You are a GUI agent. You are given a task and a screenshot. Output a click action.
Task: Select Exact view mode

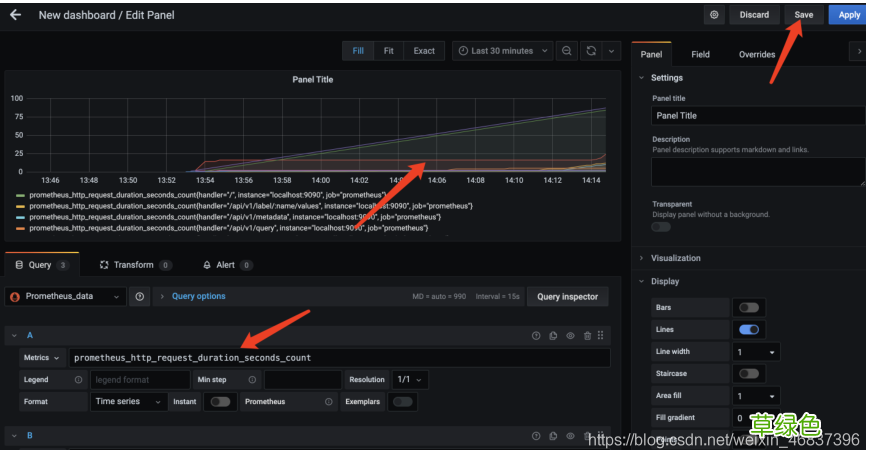click(424, 51)
